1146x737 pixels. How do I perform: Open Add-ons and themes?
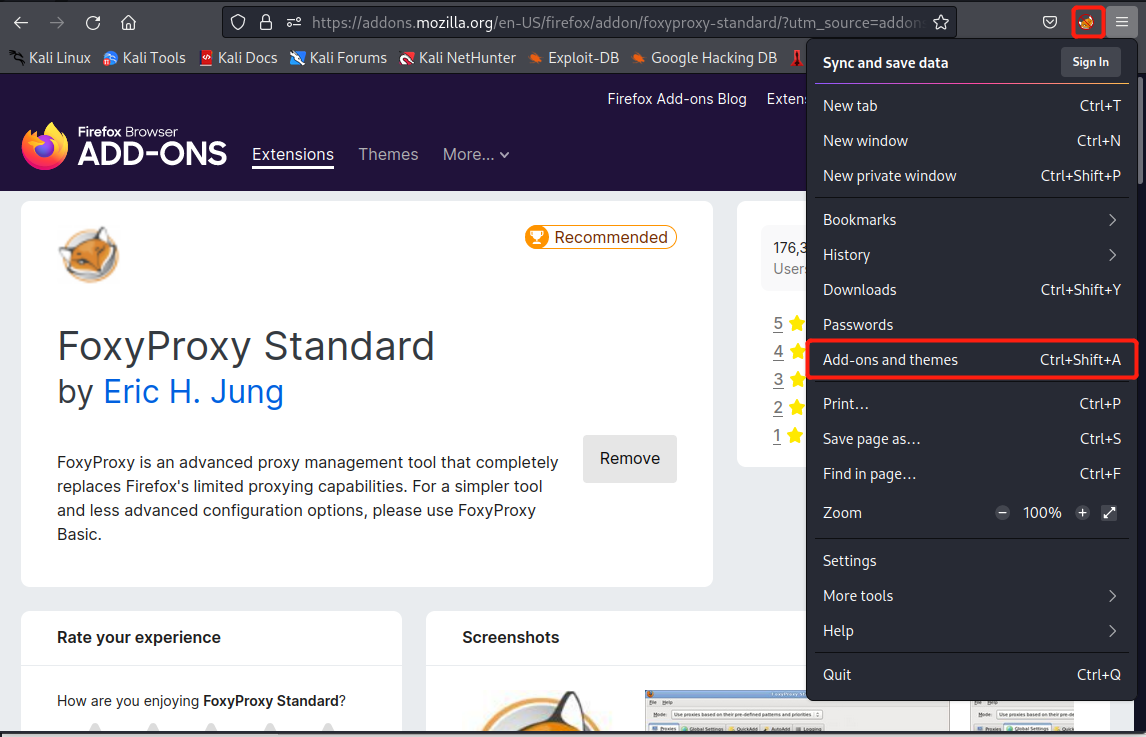(x=971, y=359)
